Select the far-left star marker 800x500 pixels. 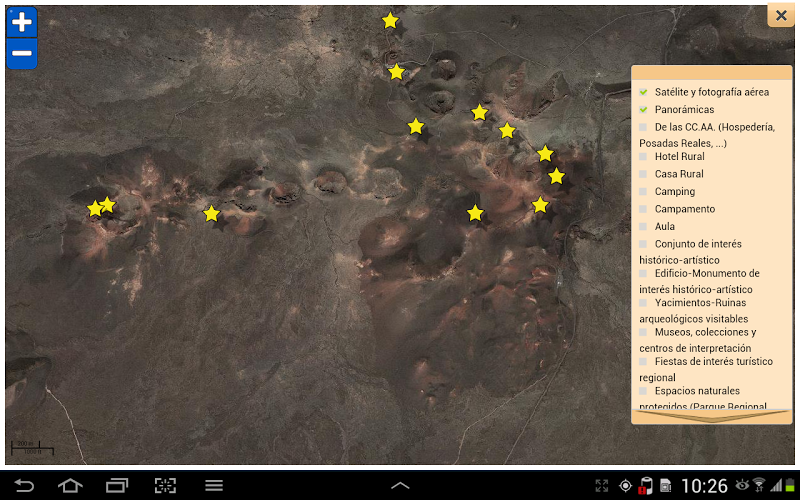tap(95, 209)
